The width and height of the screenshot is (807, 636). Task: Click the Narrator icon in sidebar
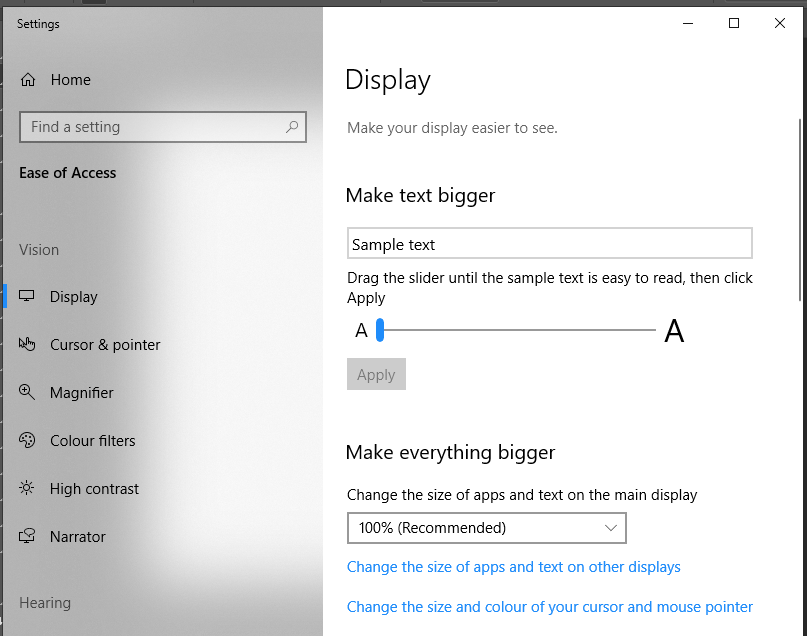(27, 536)
